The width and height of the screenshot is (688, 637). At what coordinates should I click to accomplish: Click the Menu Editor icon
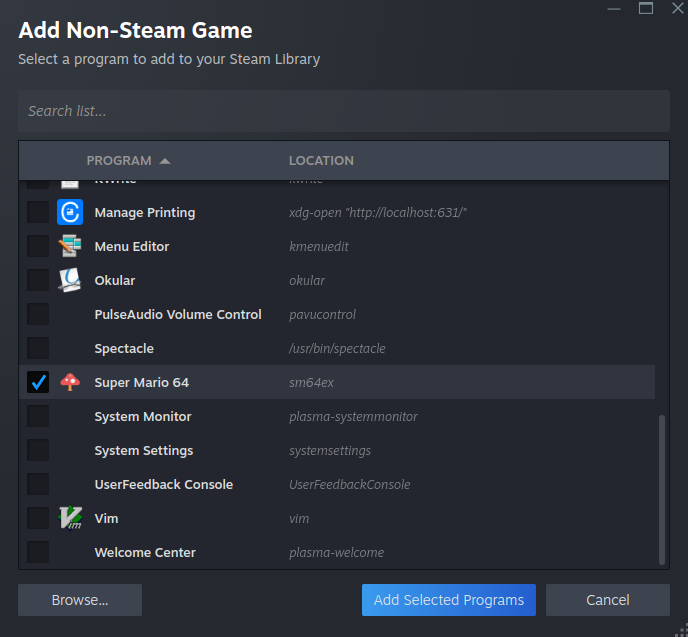(70, 246)
